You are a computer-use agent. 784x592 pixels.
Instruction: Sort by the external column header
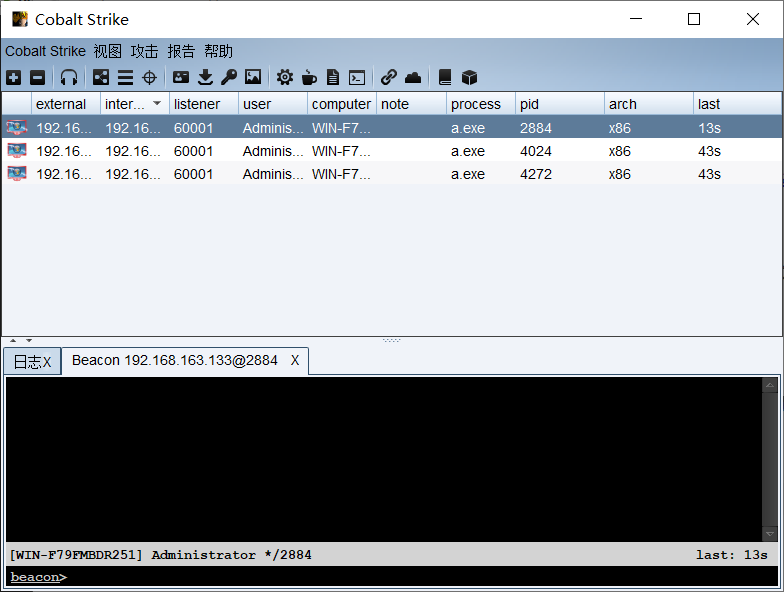click(x=66, y=104)
